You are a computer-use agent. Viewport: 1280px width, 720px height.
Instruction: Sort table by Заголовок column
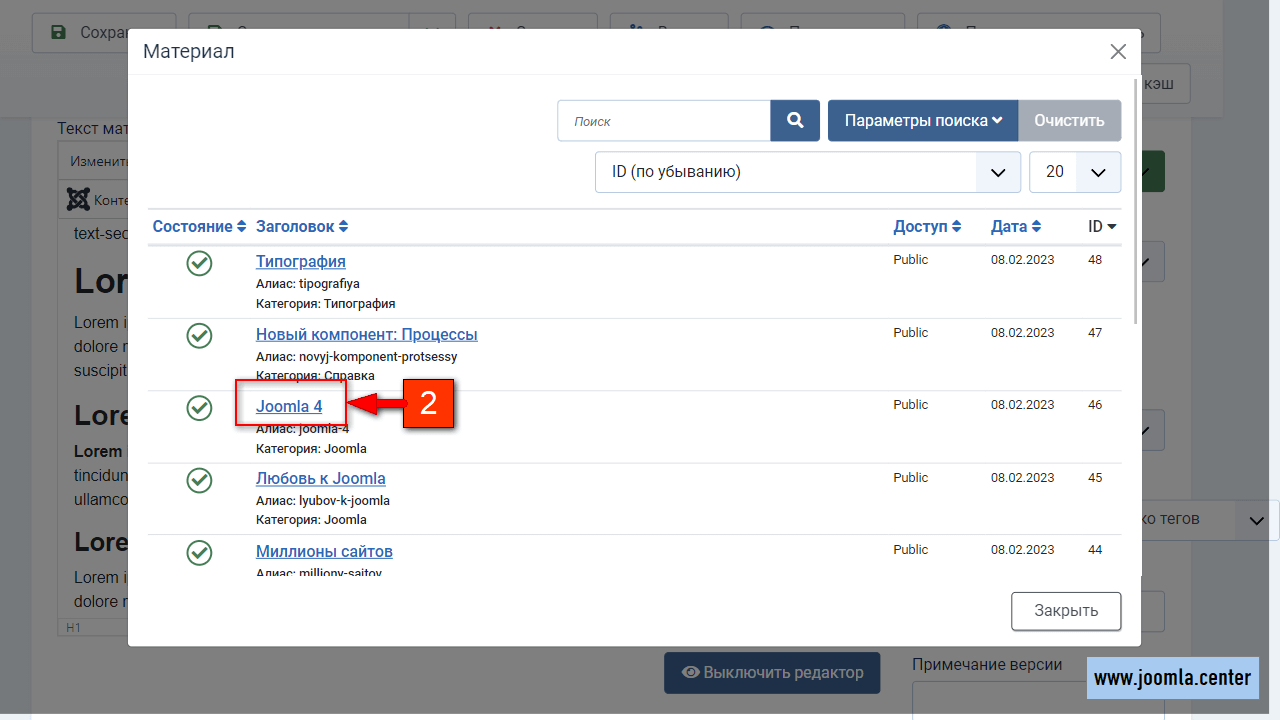(x=302, y=227)
